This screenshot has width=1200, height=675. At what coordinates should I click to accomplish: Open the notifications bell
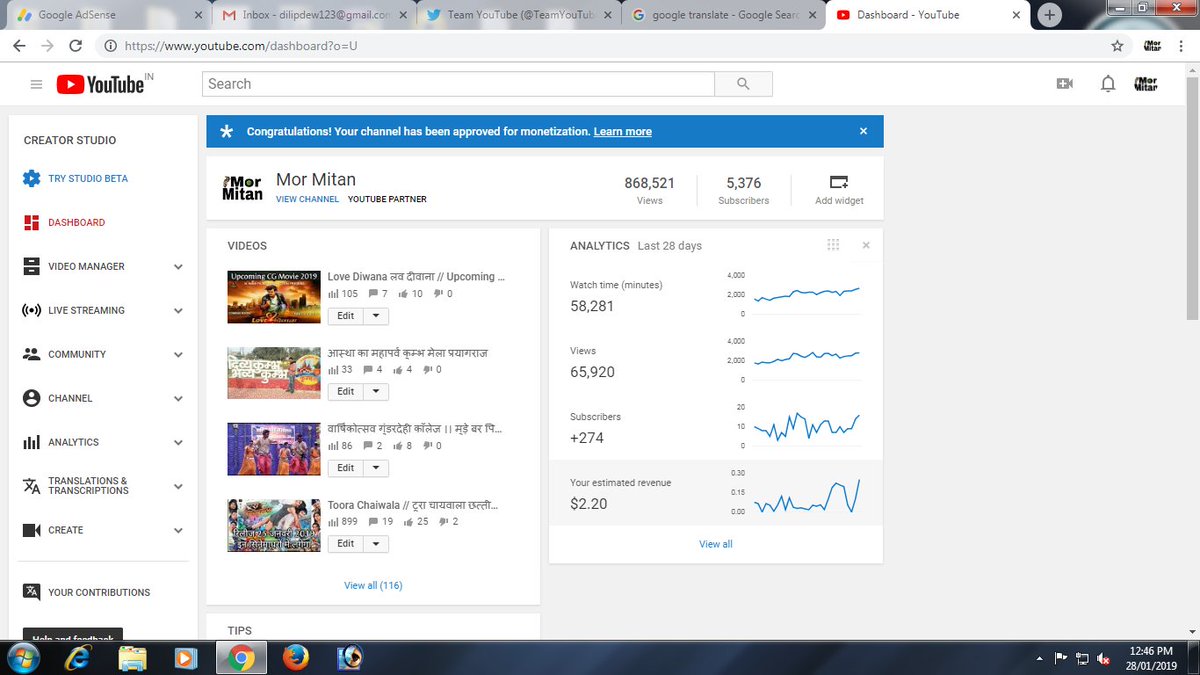point(1108,84)
